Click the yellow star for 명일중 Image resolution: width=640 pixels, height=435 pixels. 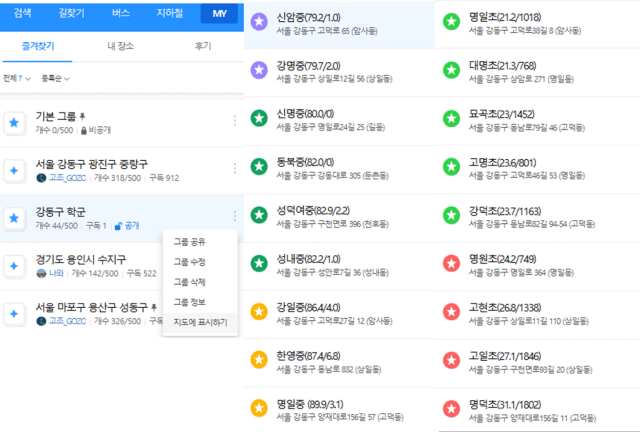pyautogui.click(x=259, y=408)
